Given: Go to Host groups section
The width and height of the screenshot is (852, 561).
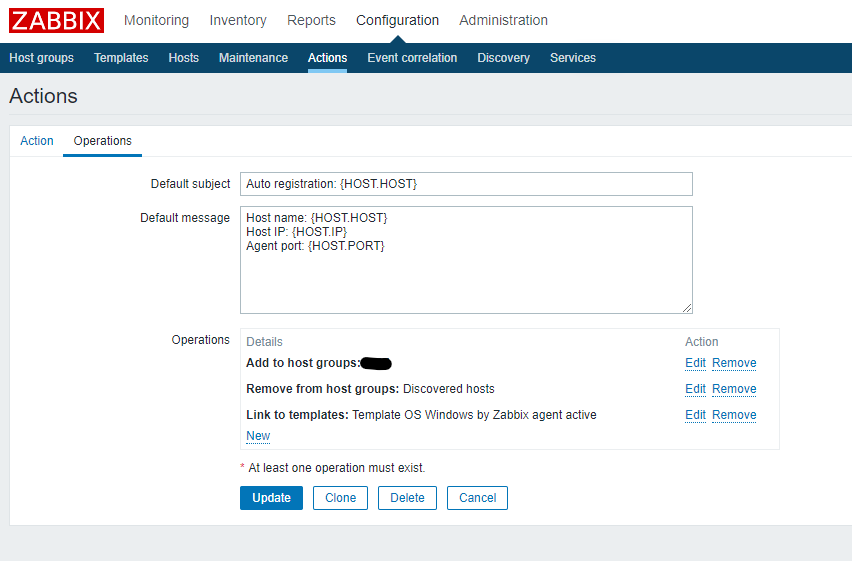Looking at the screenshot, I should 41,58.
